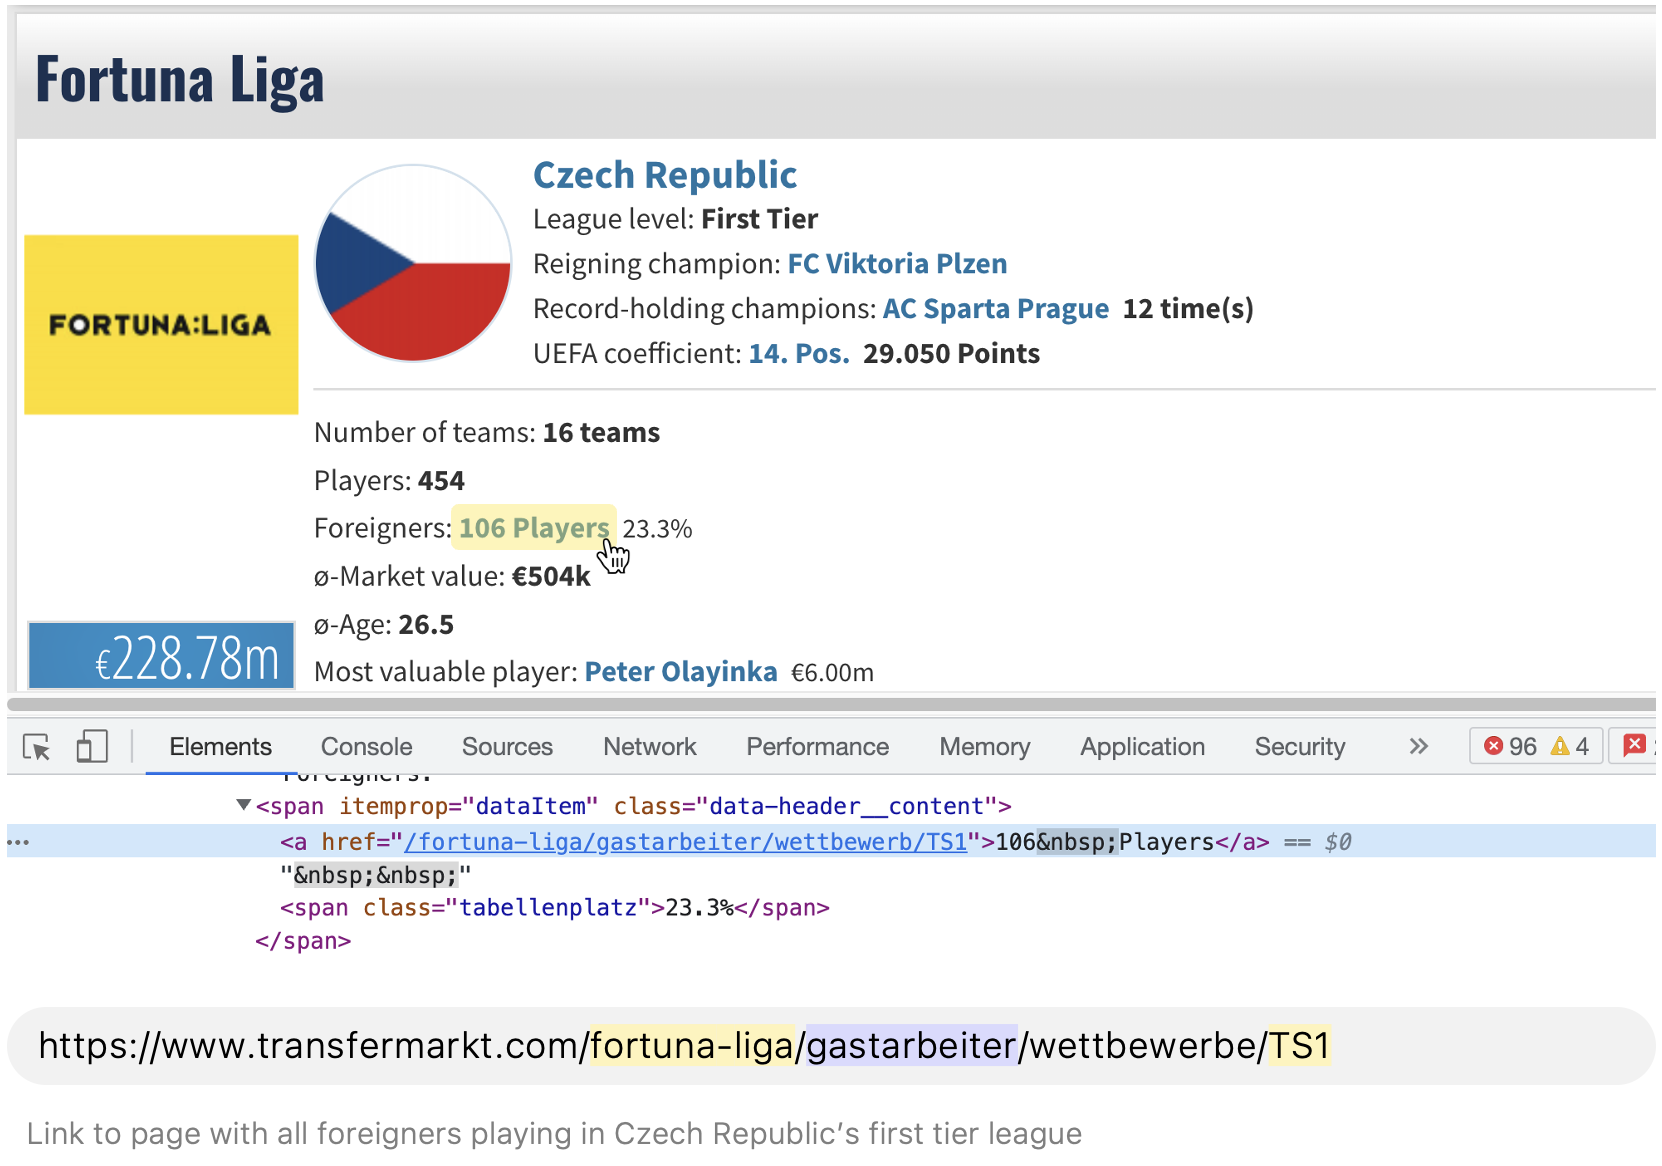1662x1166 pixels.
Task: Click the 14. Pos. UEFA coefficient link
Action: pos(799,354)
